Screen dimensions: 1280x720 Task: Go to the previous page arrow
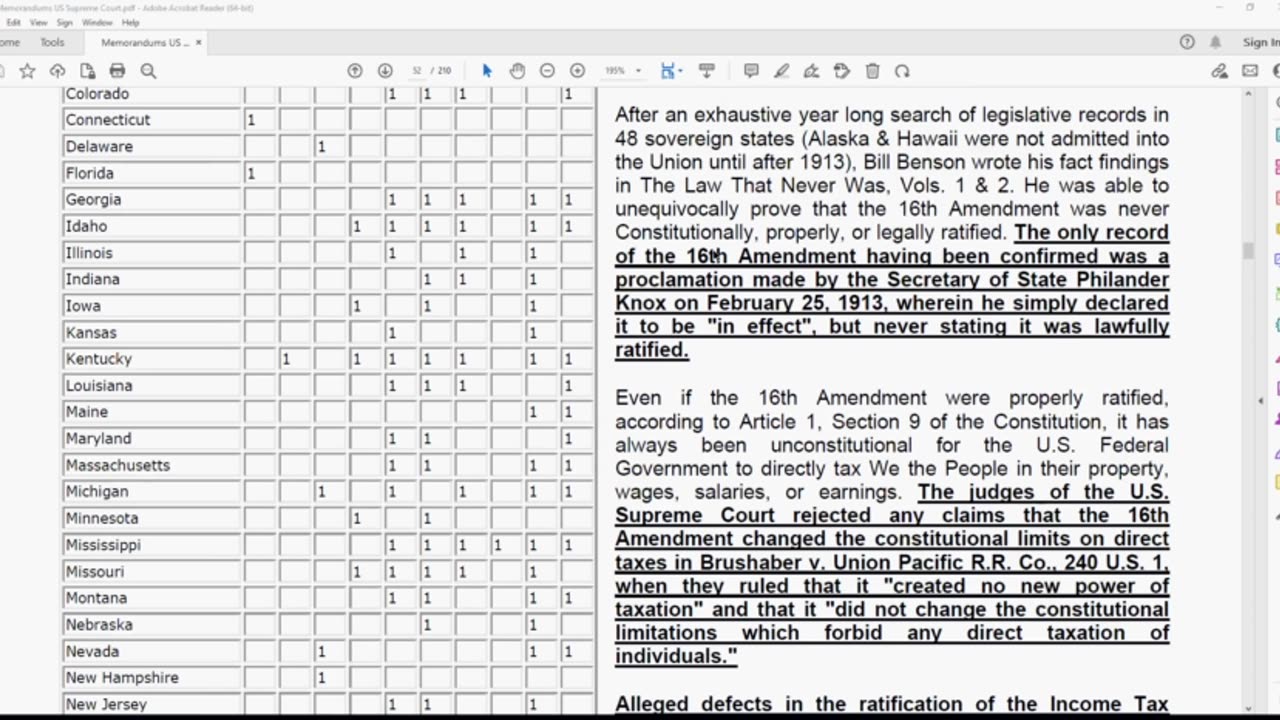pos(355,71)
